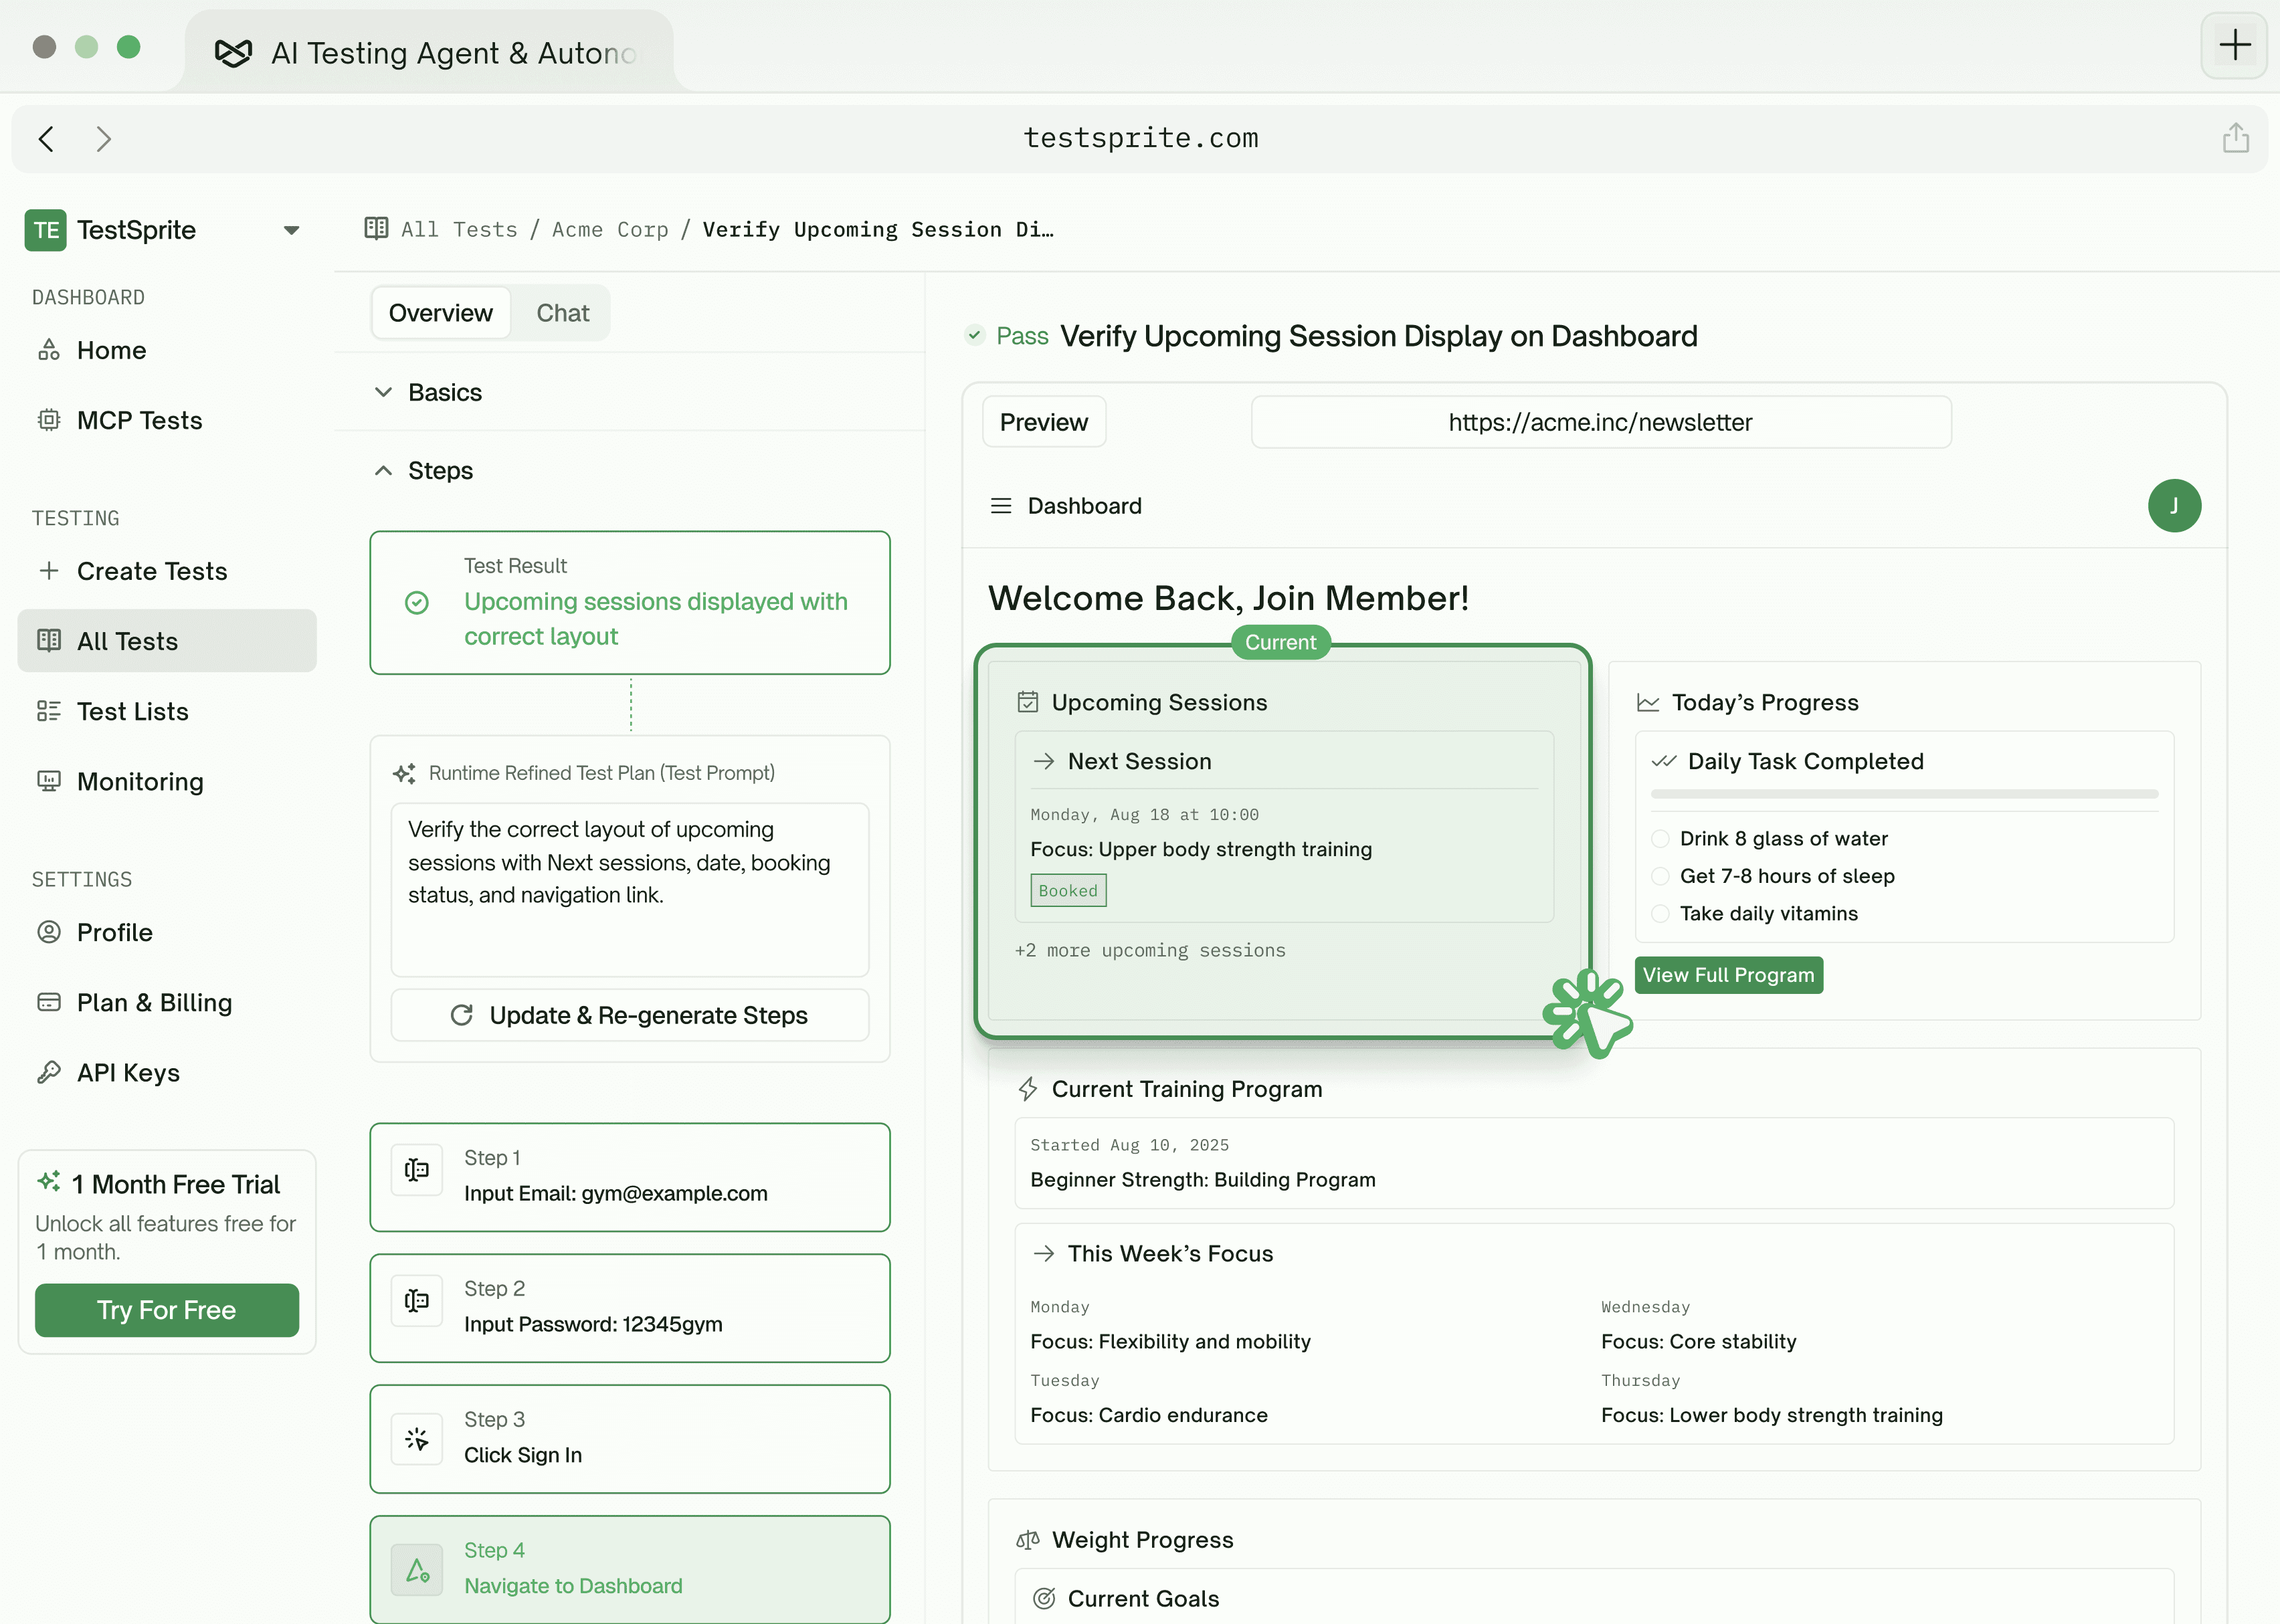Select the Overview tab
2280x1624 pixels.
[440, 313]
